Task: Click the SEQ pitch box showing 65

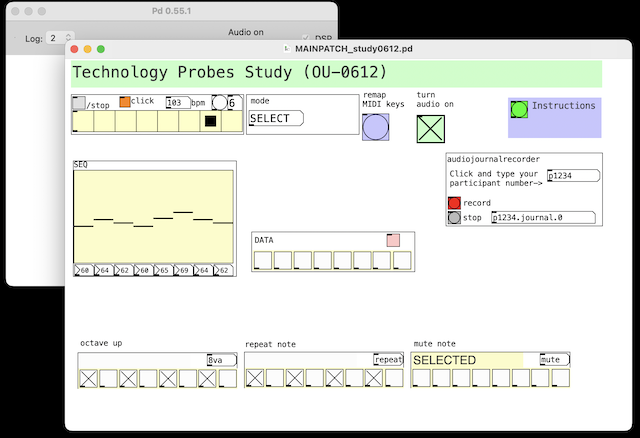Action: tap(163, 270)
